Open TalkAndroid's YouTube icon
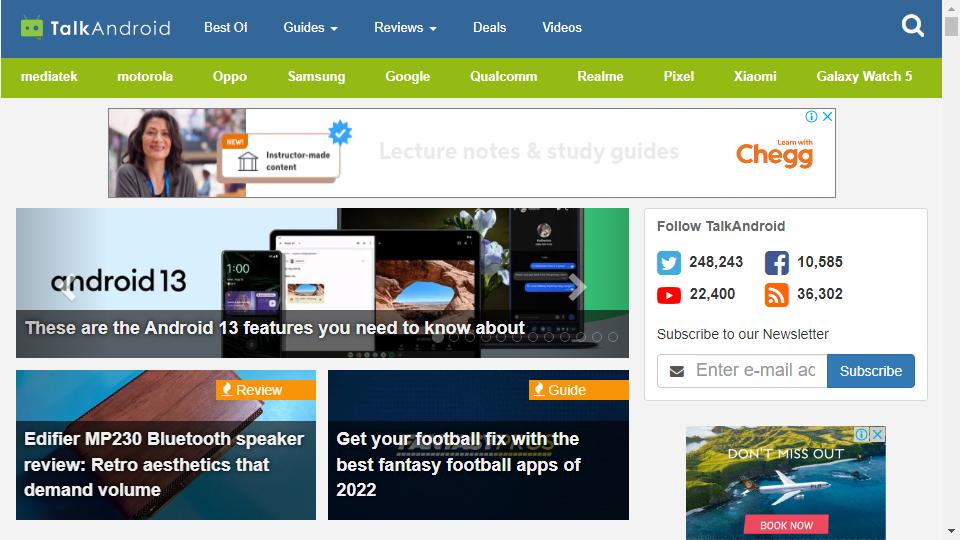 (669, 295)
